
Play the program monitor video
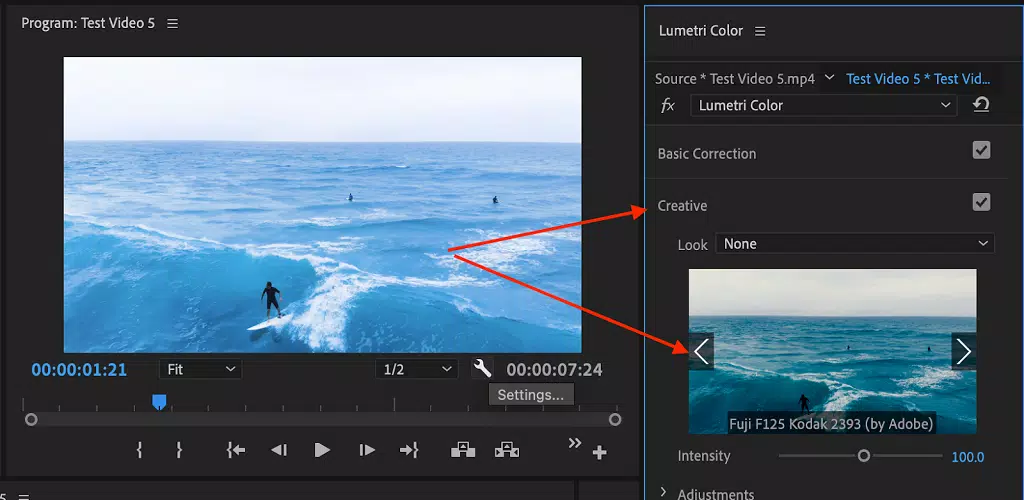pos(322,450)
